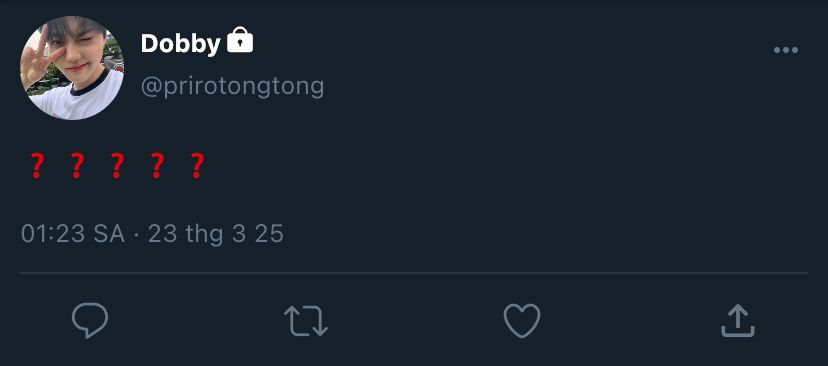Image resolution: width=828 pixels, height=366 pixels.
Task: Open the share upload arrow icon
Action: [738, 321]
